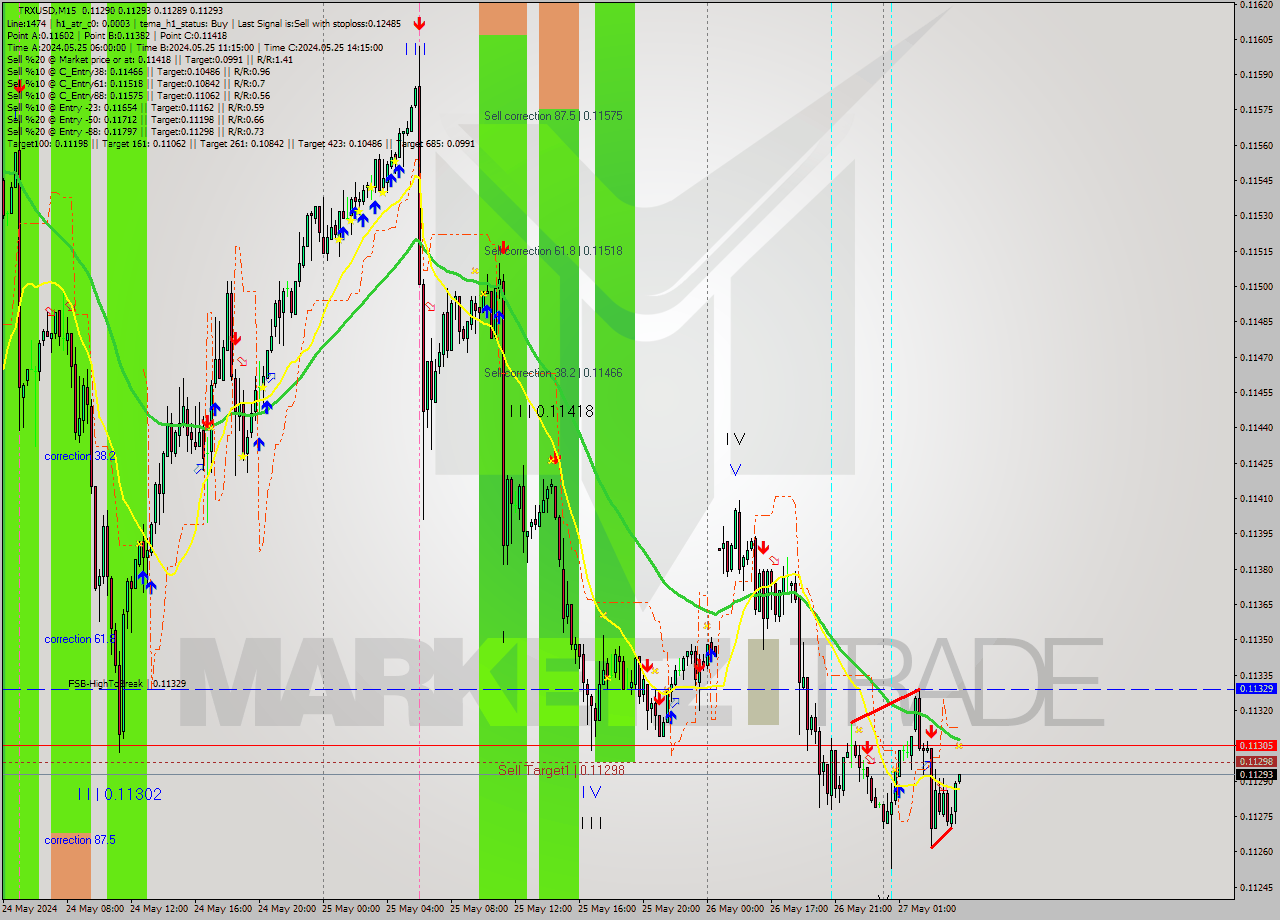The width and height of the screenshot is (1280, 920).
Task: Click '25 May 04:00' on time axis
Action: pyautogui.click(x=415, y=909)
